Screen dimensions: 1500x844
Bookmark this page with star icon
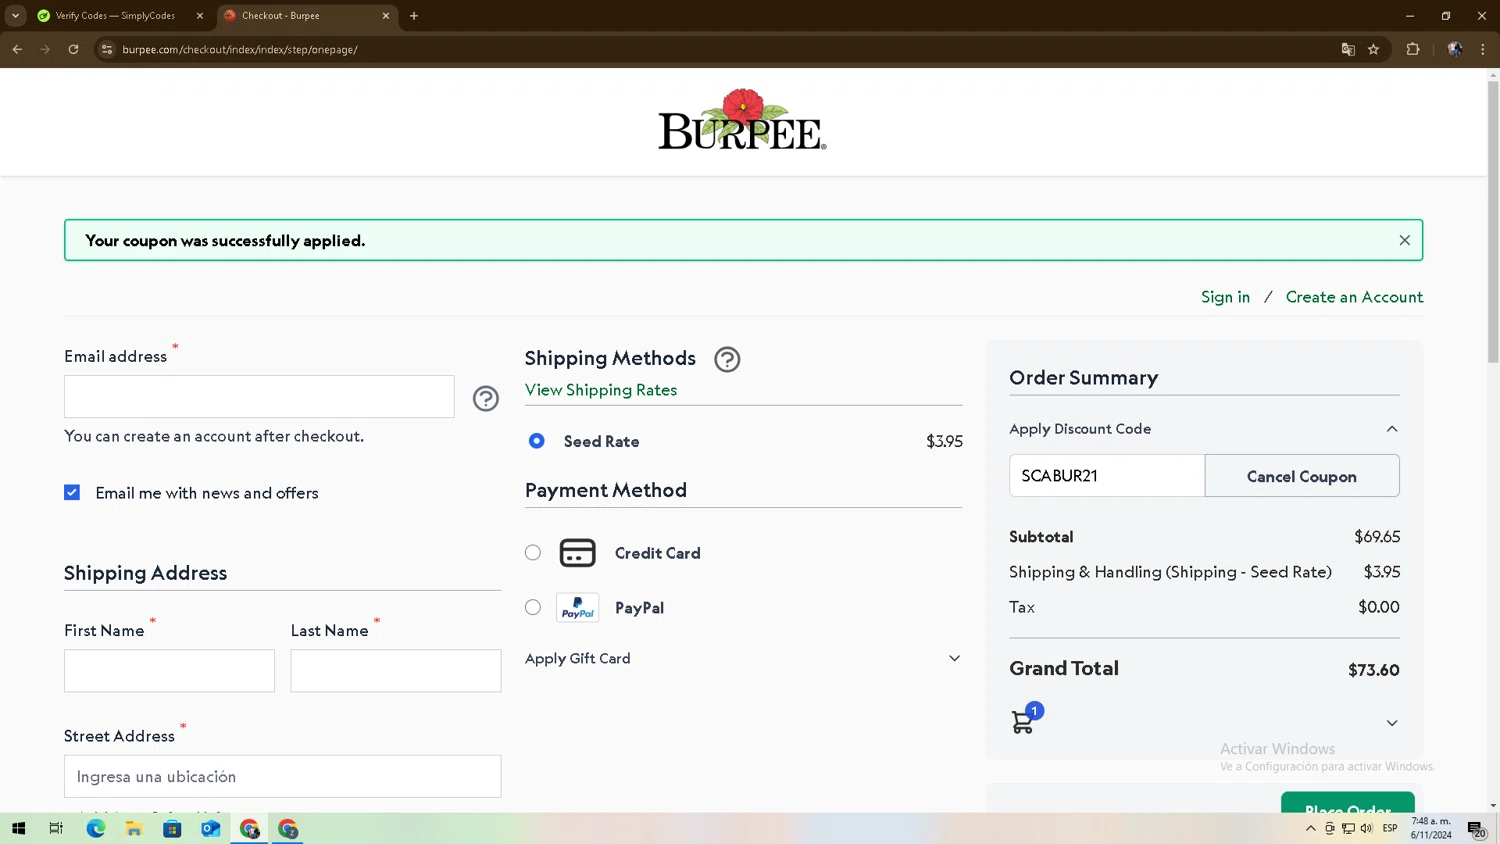pos(1374,49)
